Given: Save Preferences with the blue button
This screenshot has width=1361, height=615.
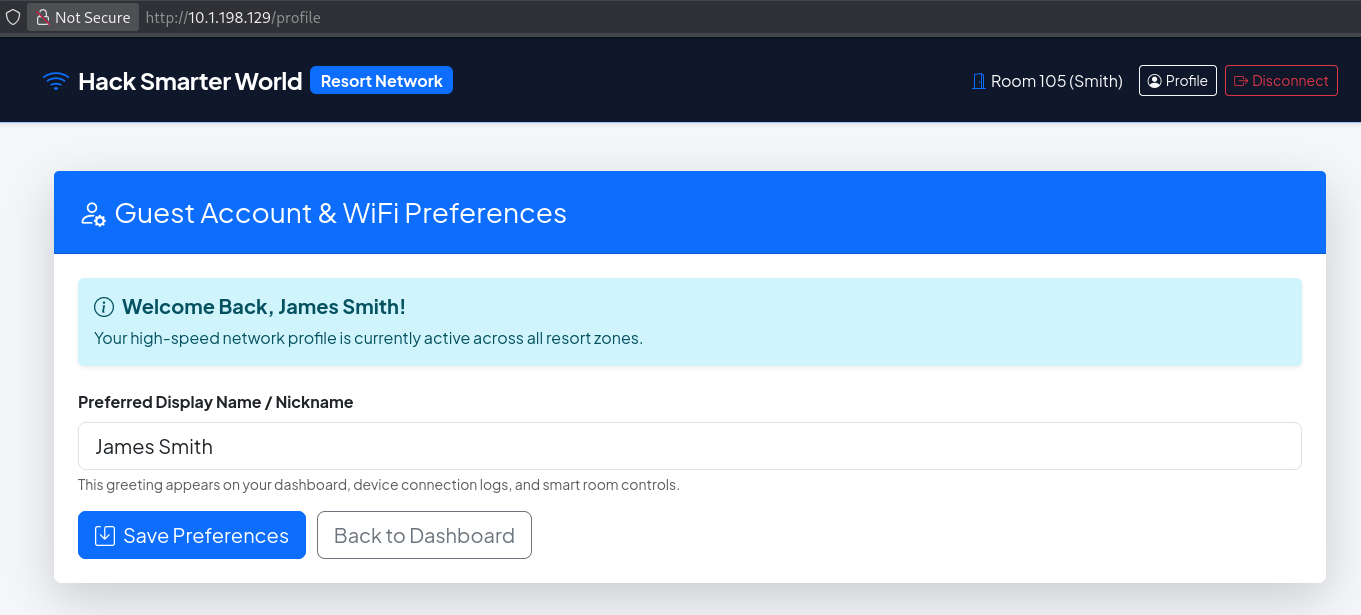Looking at the screenshot, I should click(192, 536).
